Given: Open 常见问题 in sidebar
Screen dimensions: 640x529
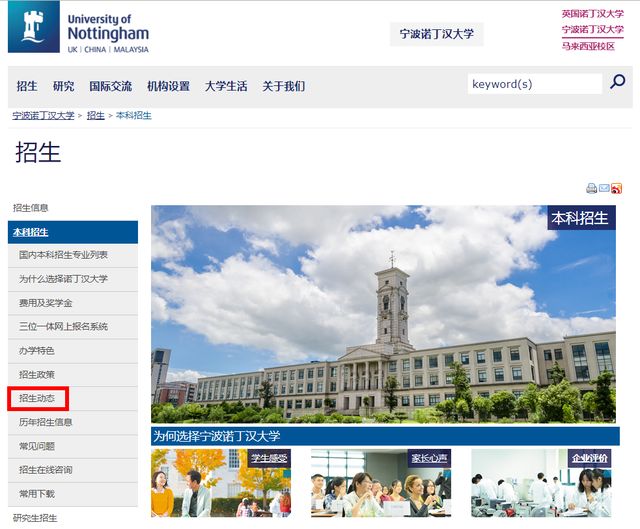Looking at the screenshot, I should [x=73, y=447].
